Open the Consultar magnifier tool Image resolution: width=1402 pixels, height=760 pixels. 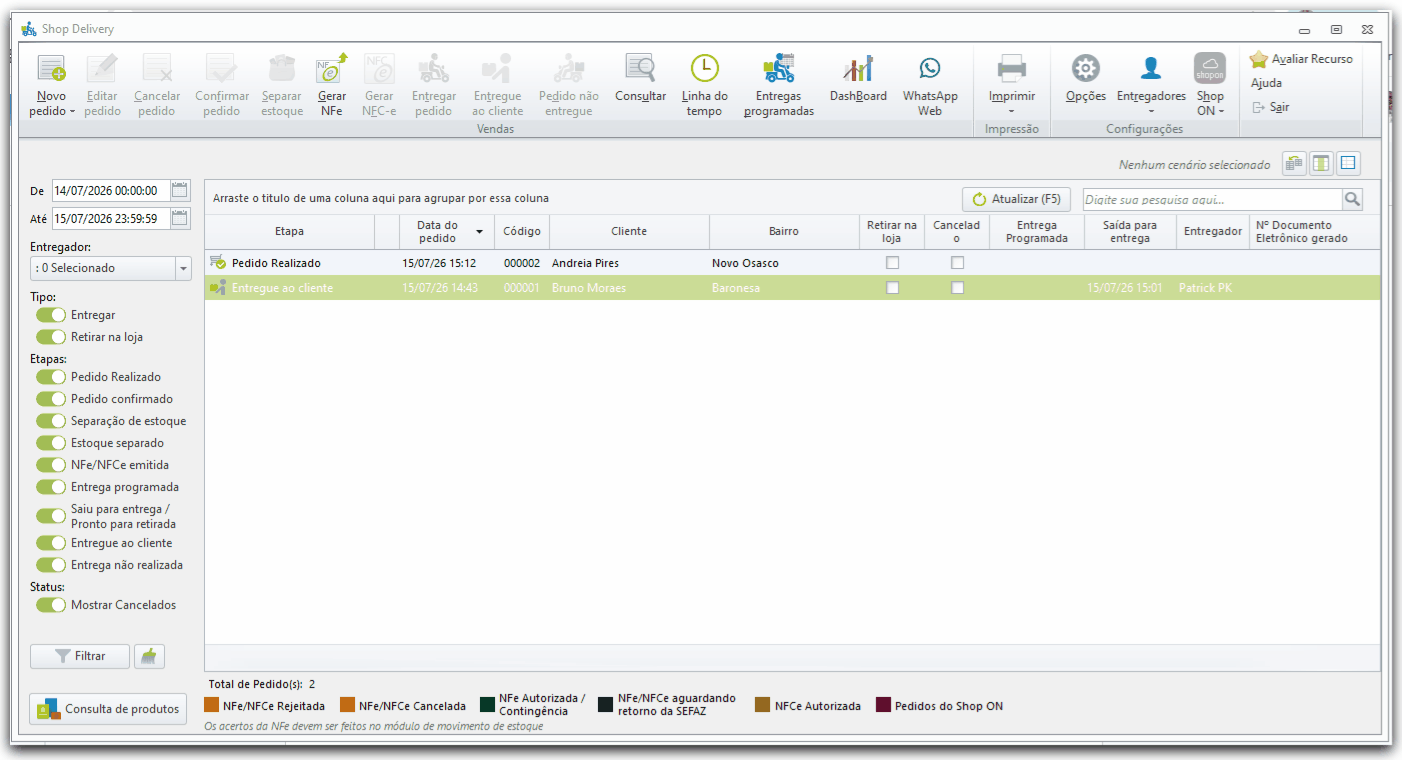(x=640, y=68)
